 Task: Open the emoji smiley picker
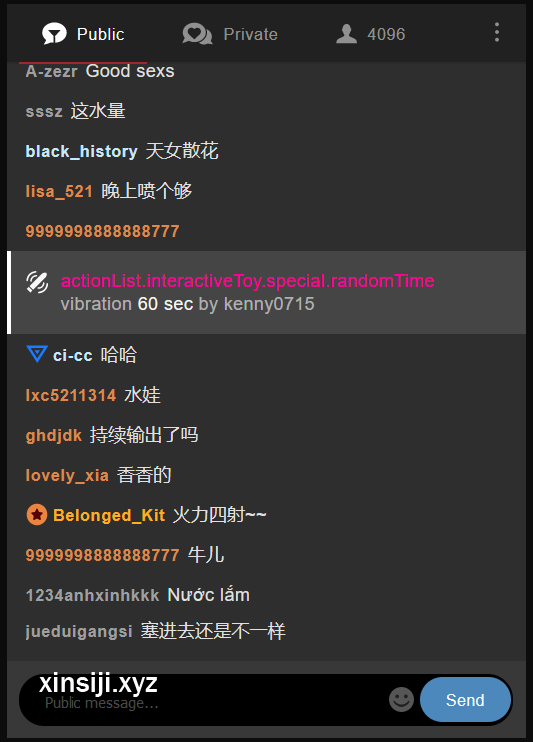(x=401, y=699)
